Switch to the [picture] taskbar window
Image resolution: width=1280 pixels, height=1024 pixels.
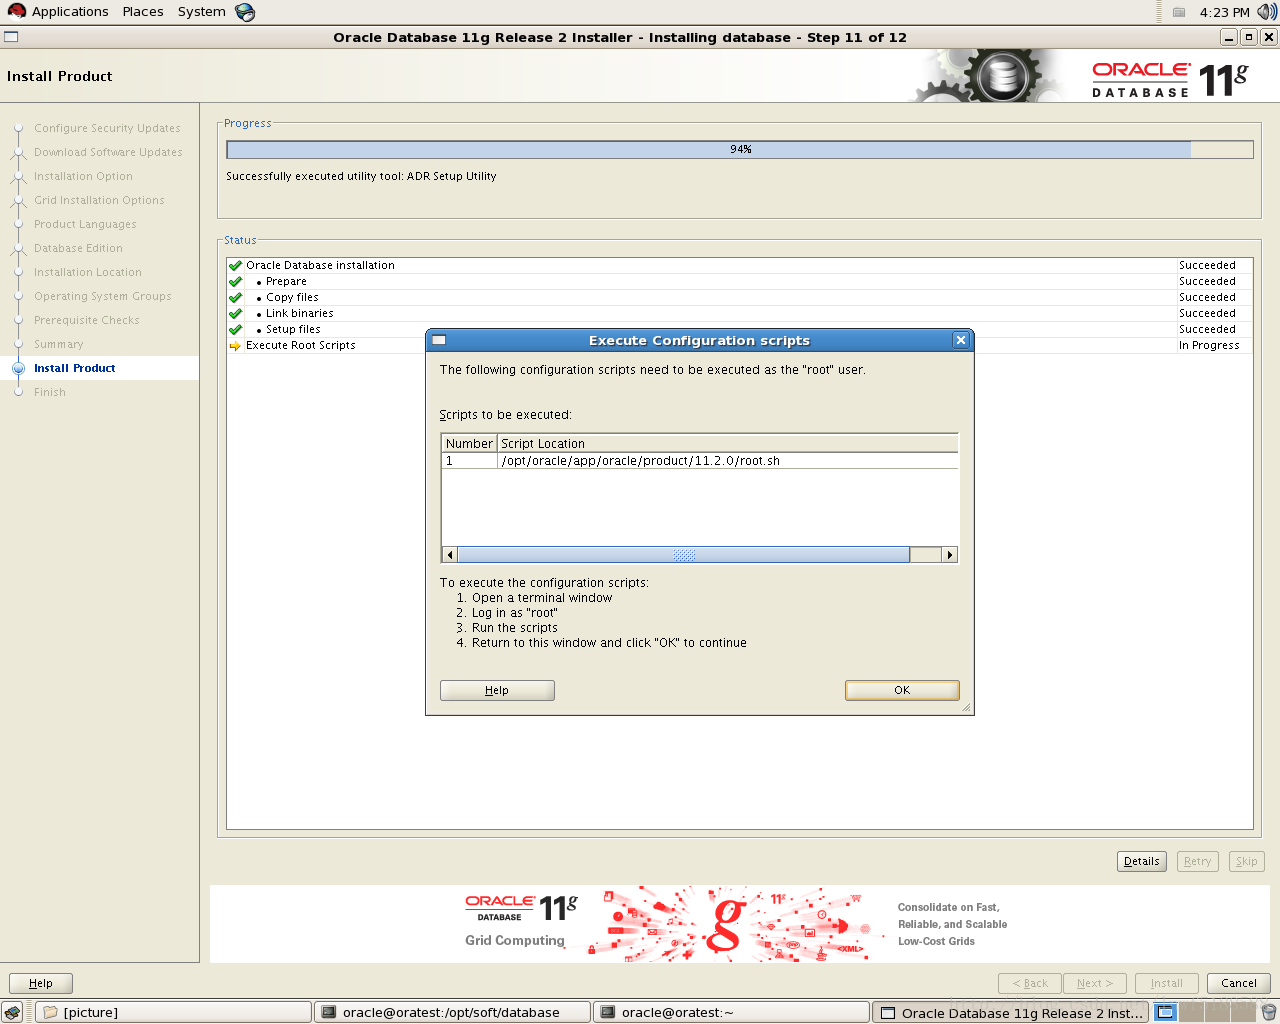(x=174, y=1012)
